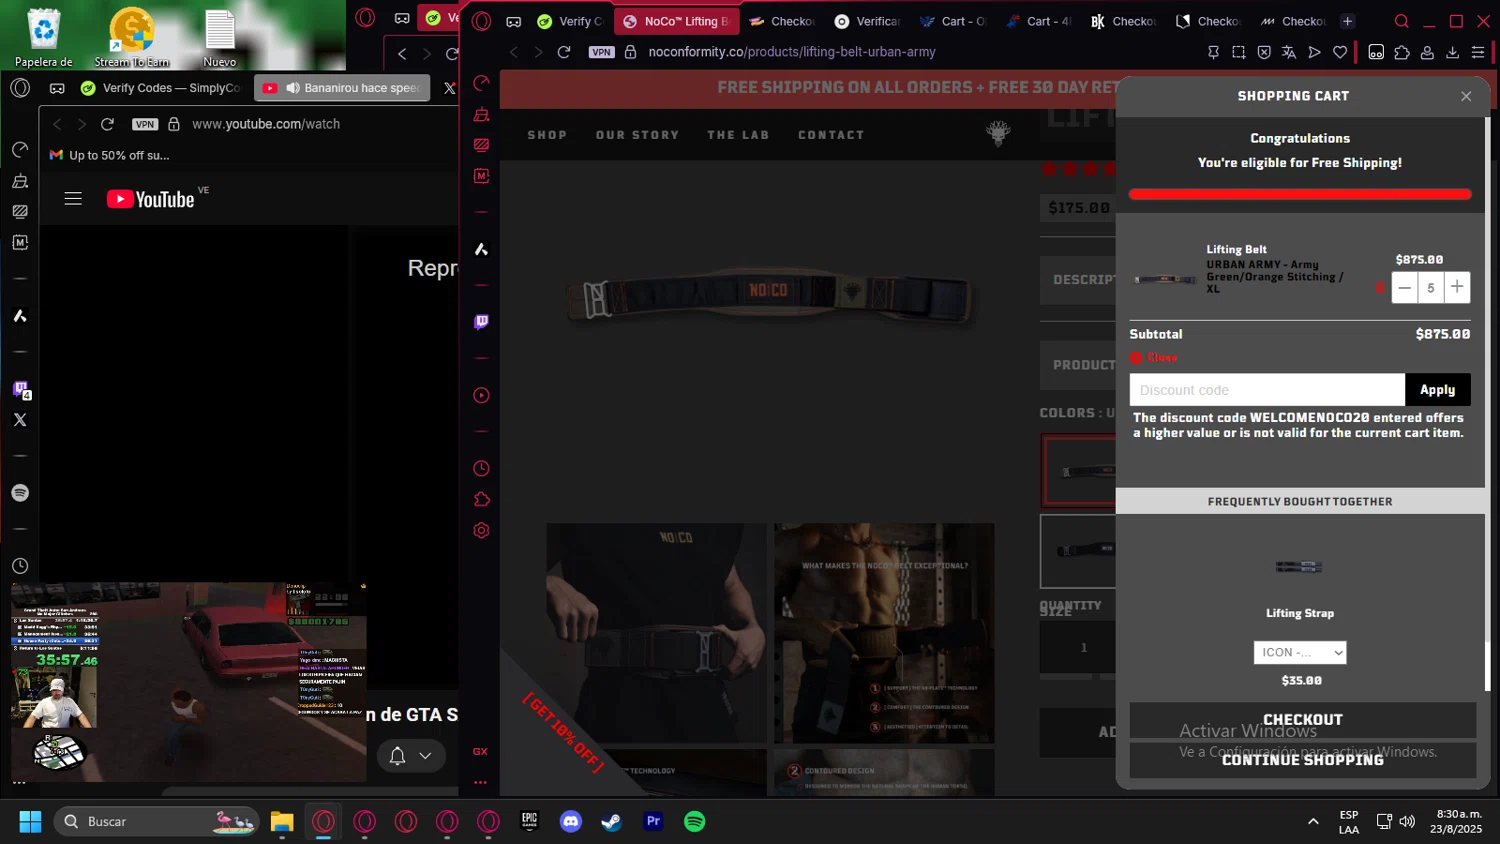Click CONTINUE SHOPPING in the cart
1500x844 pixels.
point(1303,760)
